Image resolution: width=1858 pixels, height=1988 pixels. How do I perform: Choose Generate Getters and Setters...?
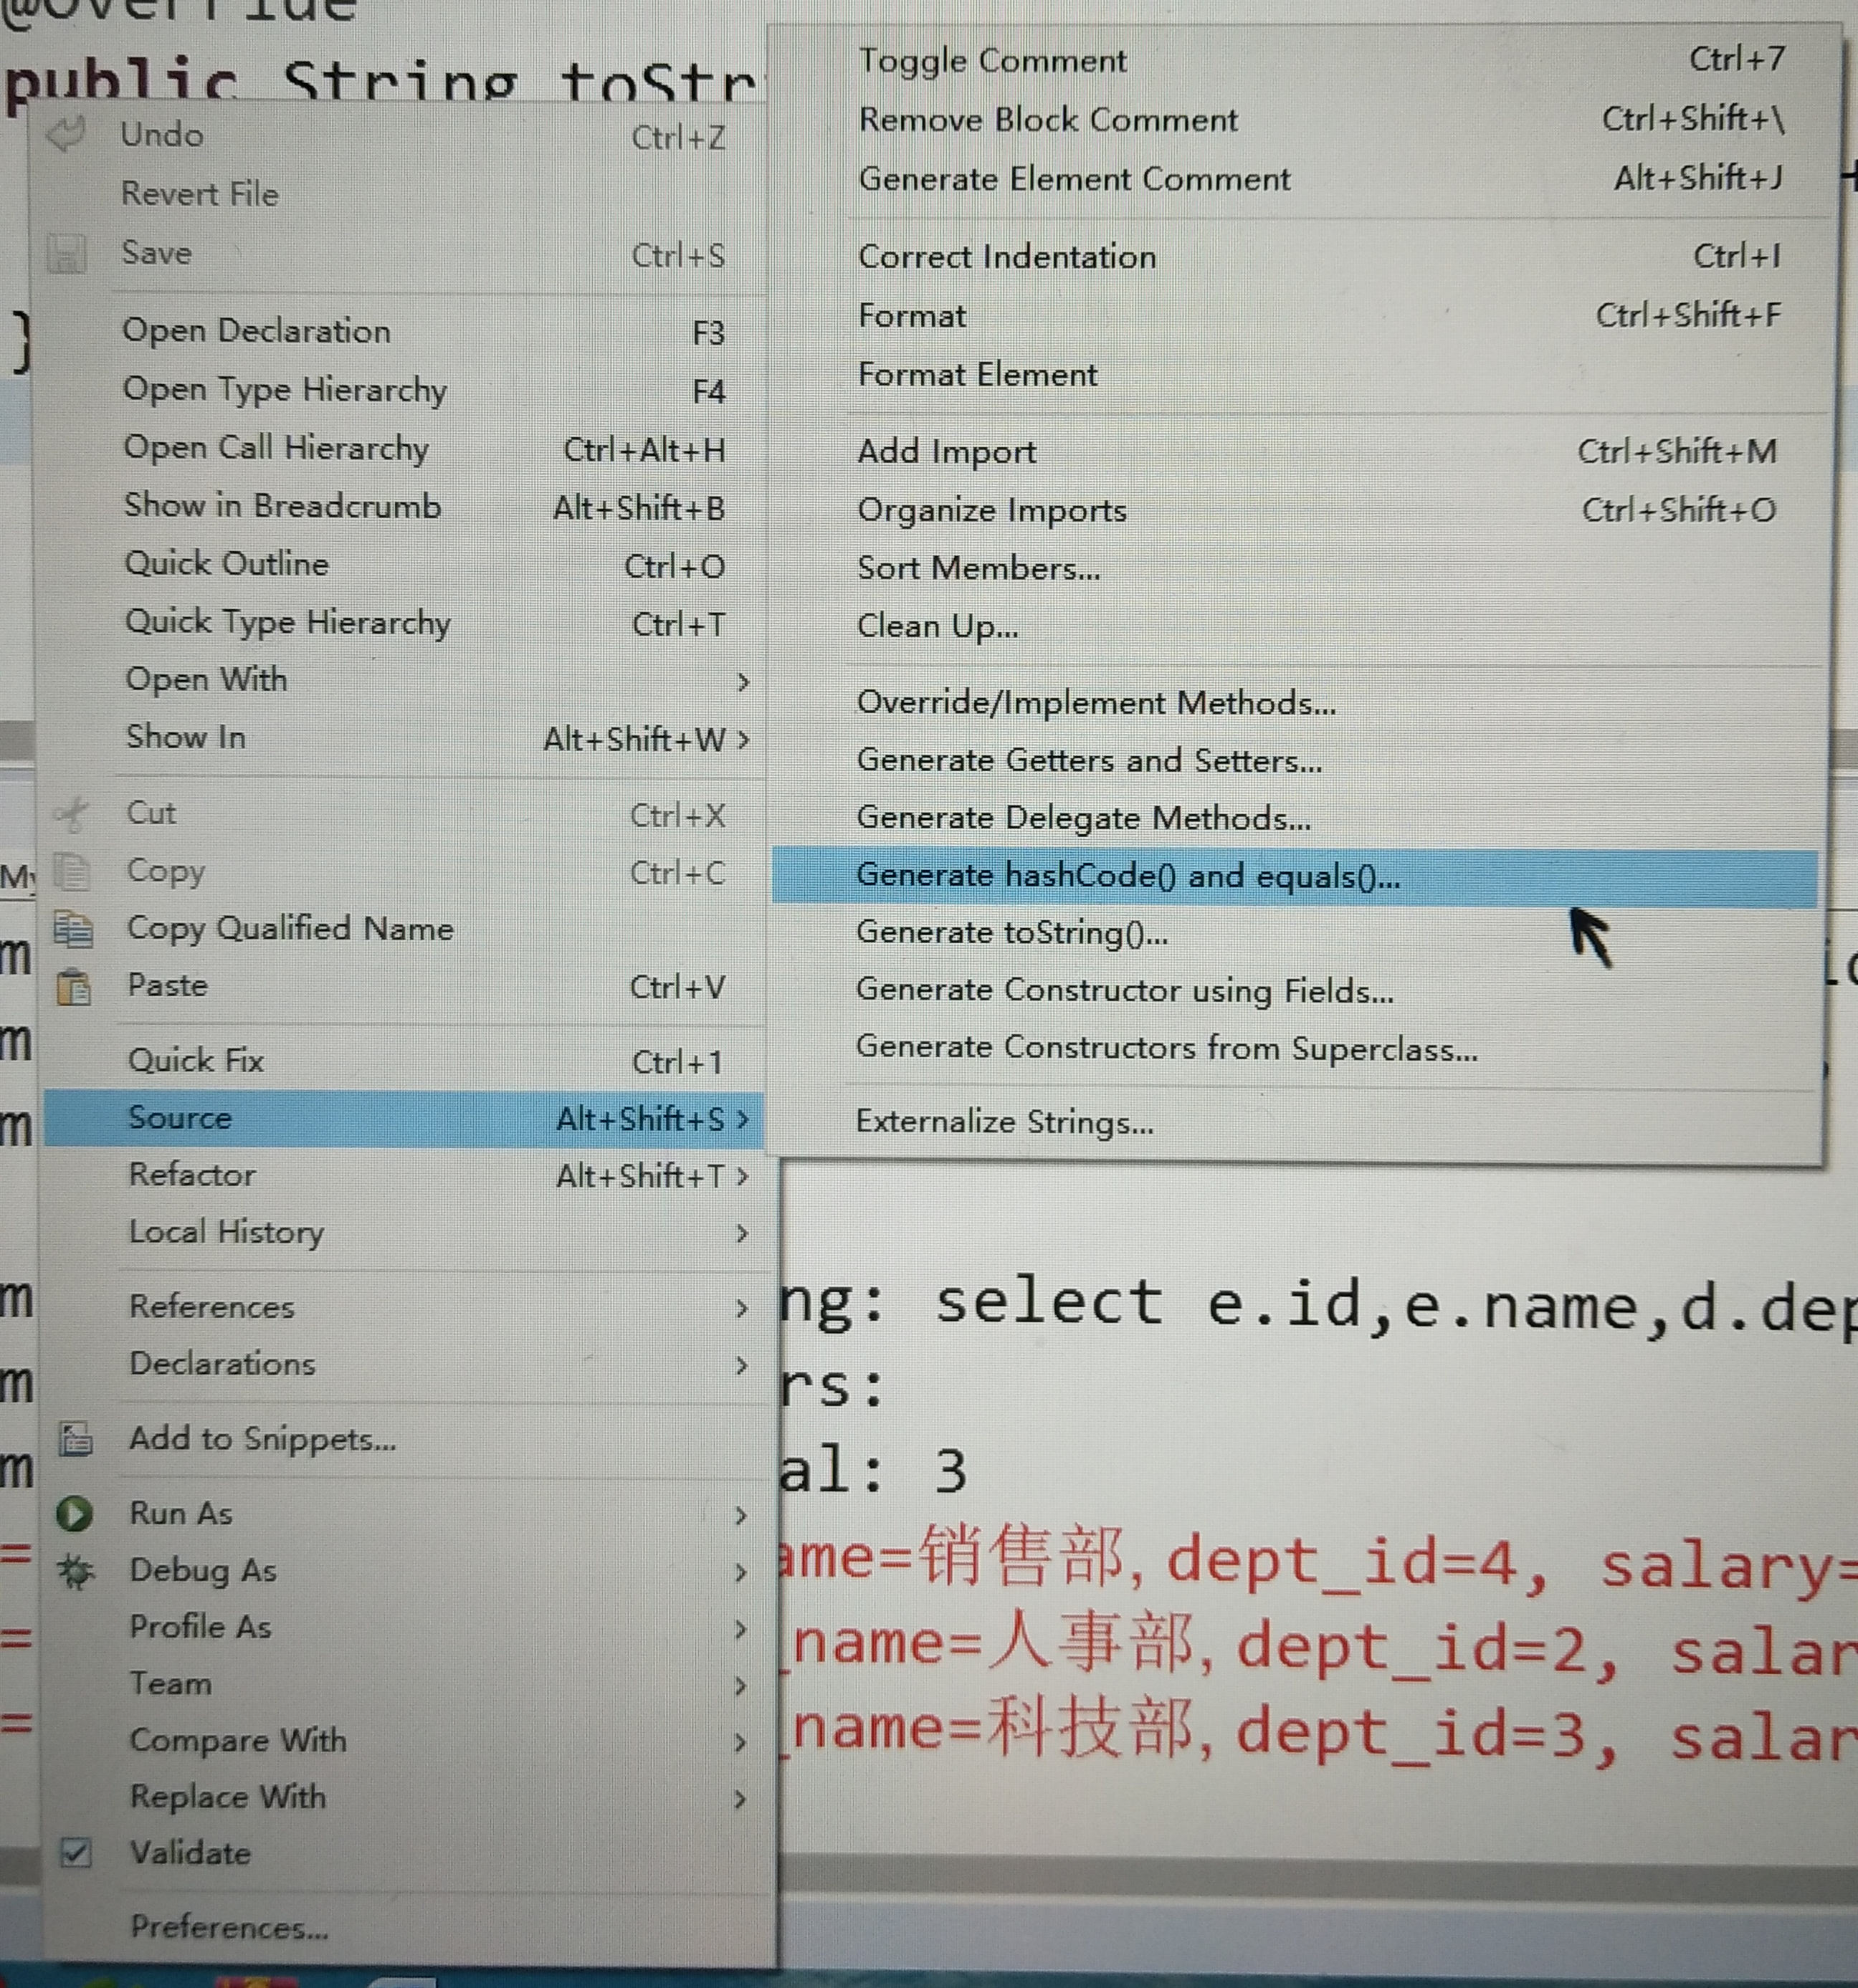1089,761
